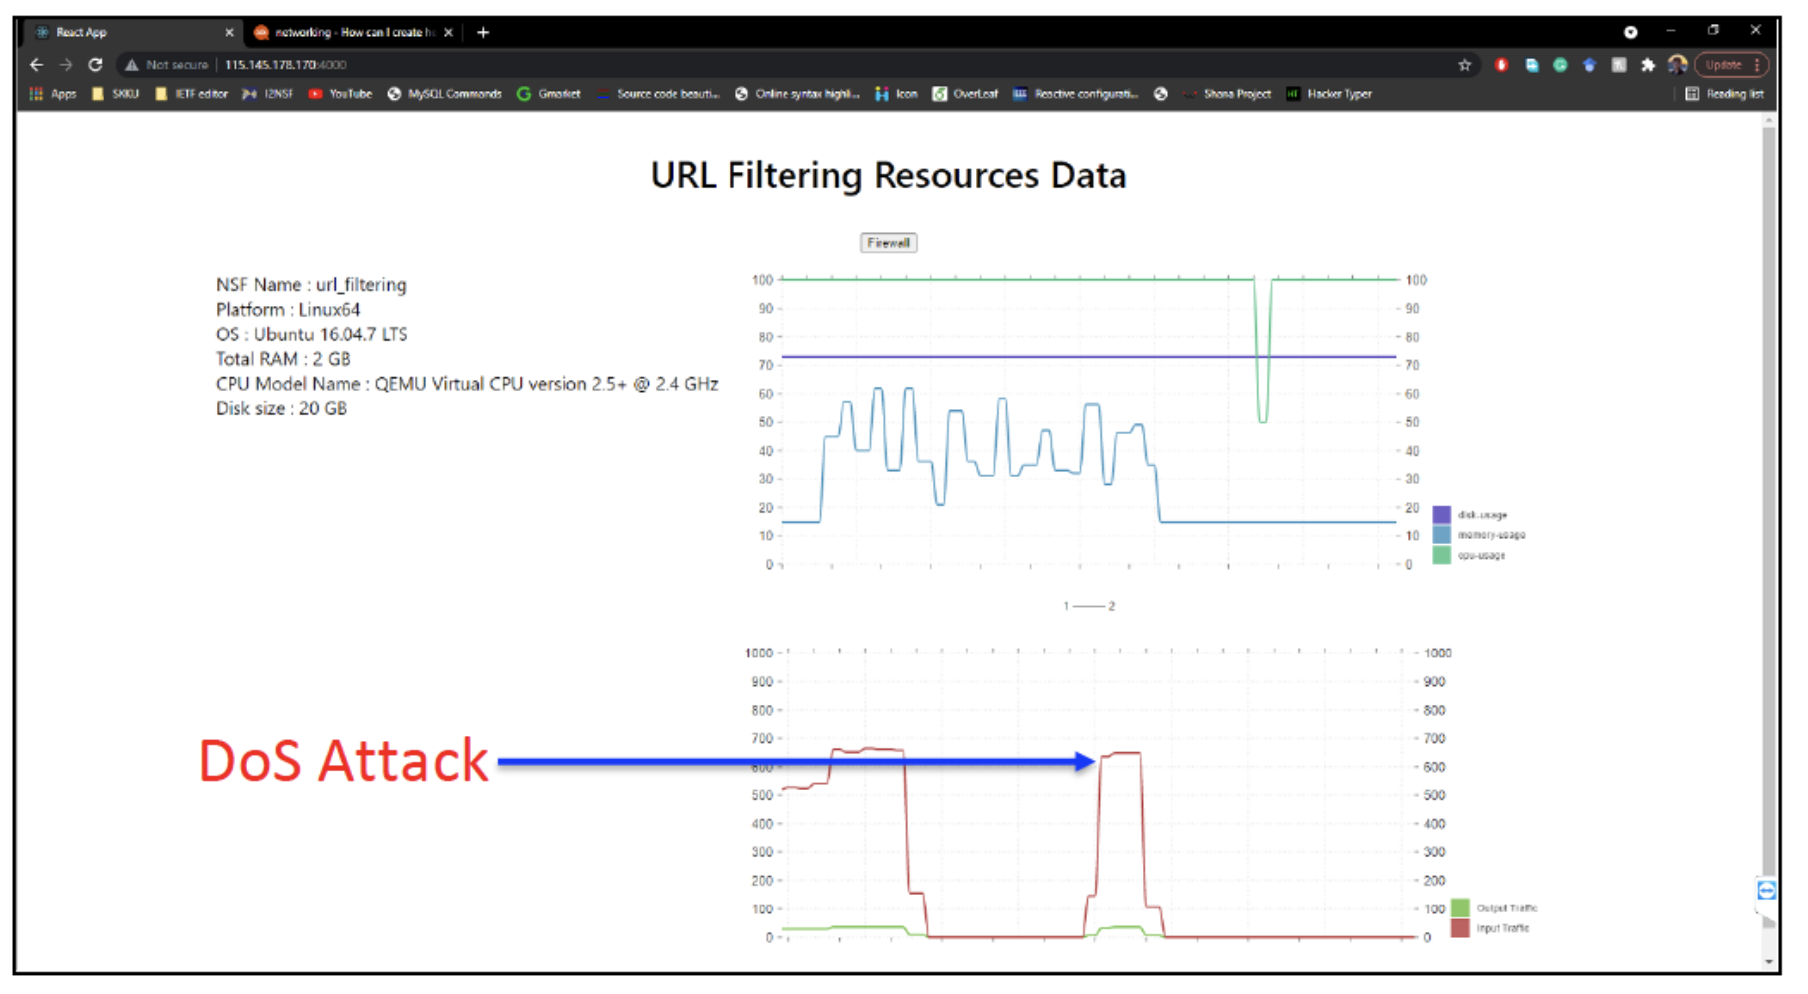Switch to the networking question tab
Image resolution: width=1808 pixels, height=994 pixels.
[x=345, y=32]
